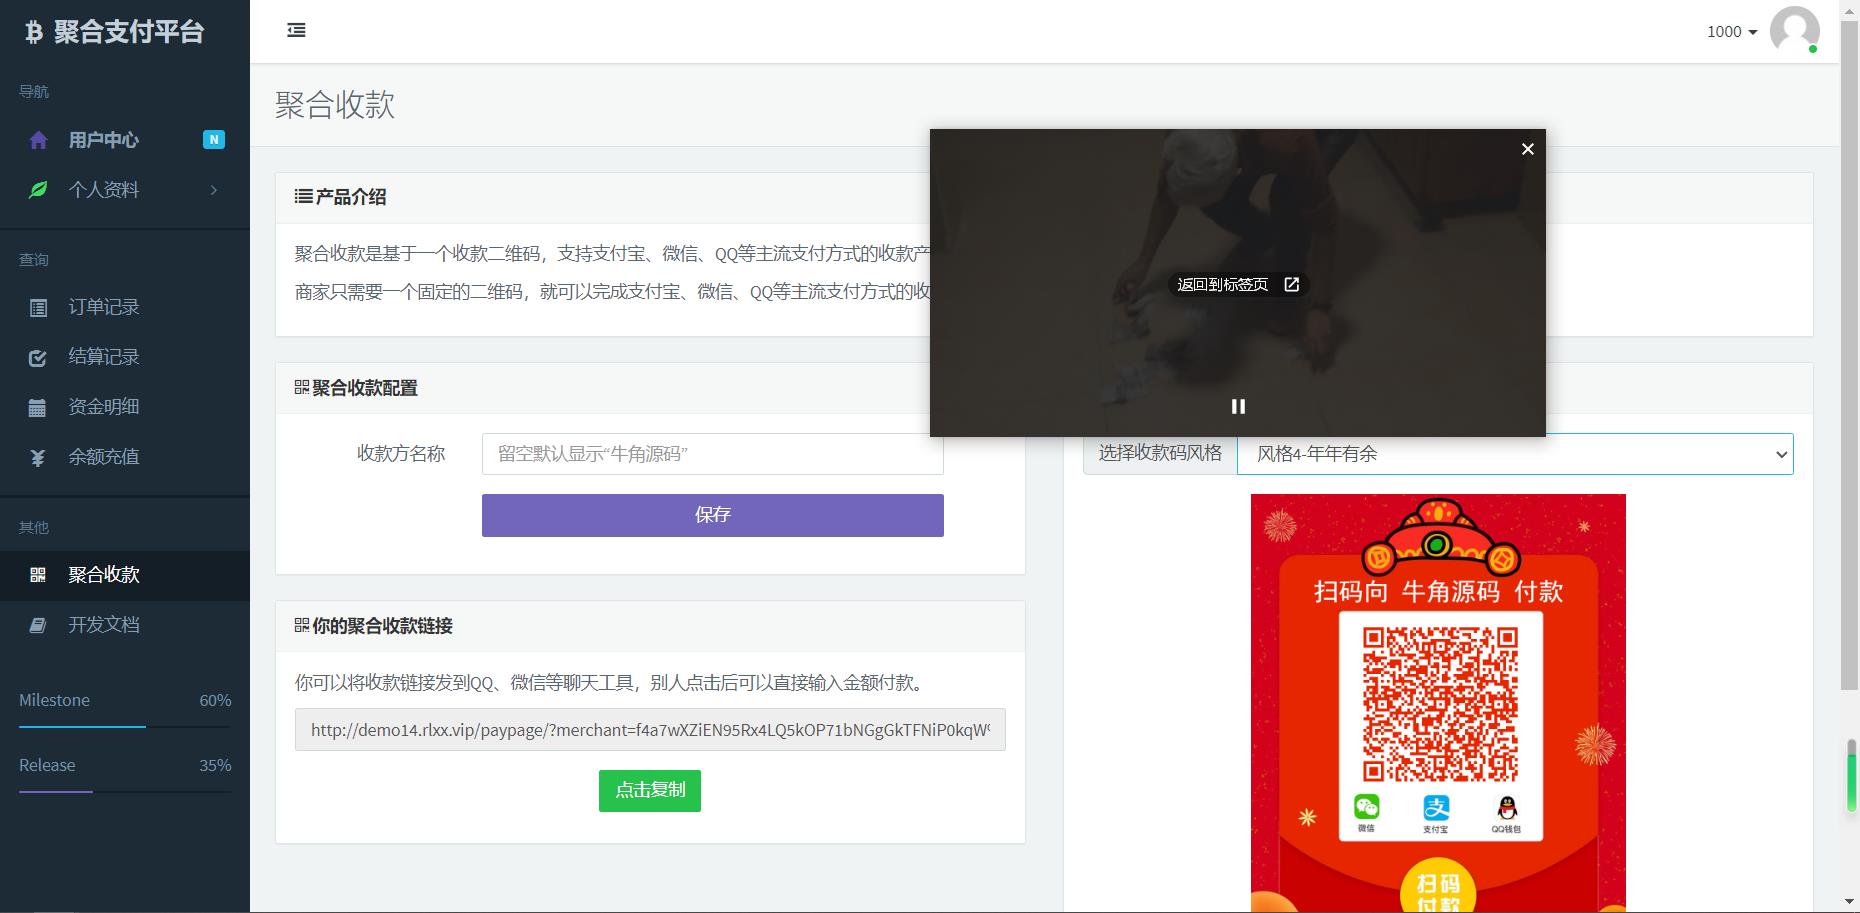Click the payment link URL field
The image size is (1860, 913).
[650, 730]
